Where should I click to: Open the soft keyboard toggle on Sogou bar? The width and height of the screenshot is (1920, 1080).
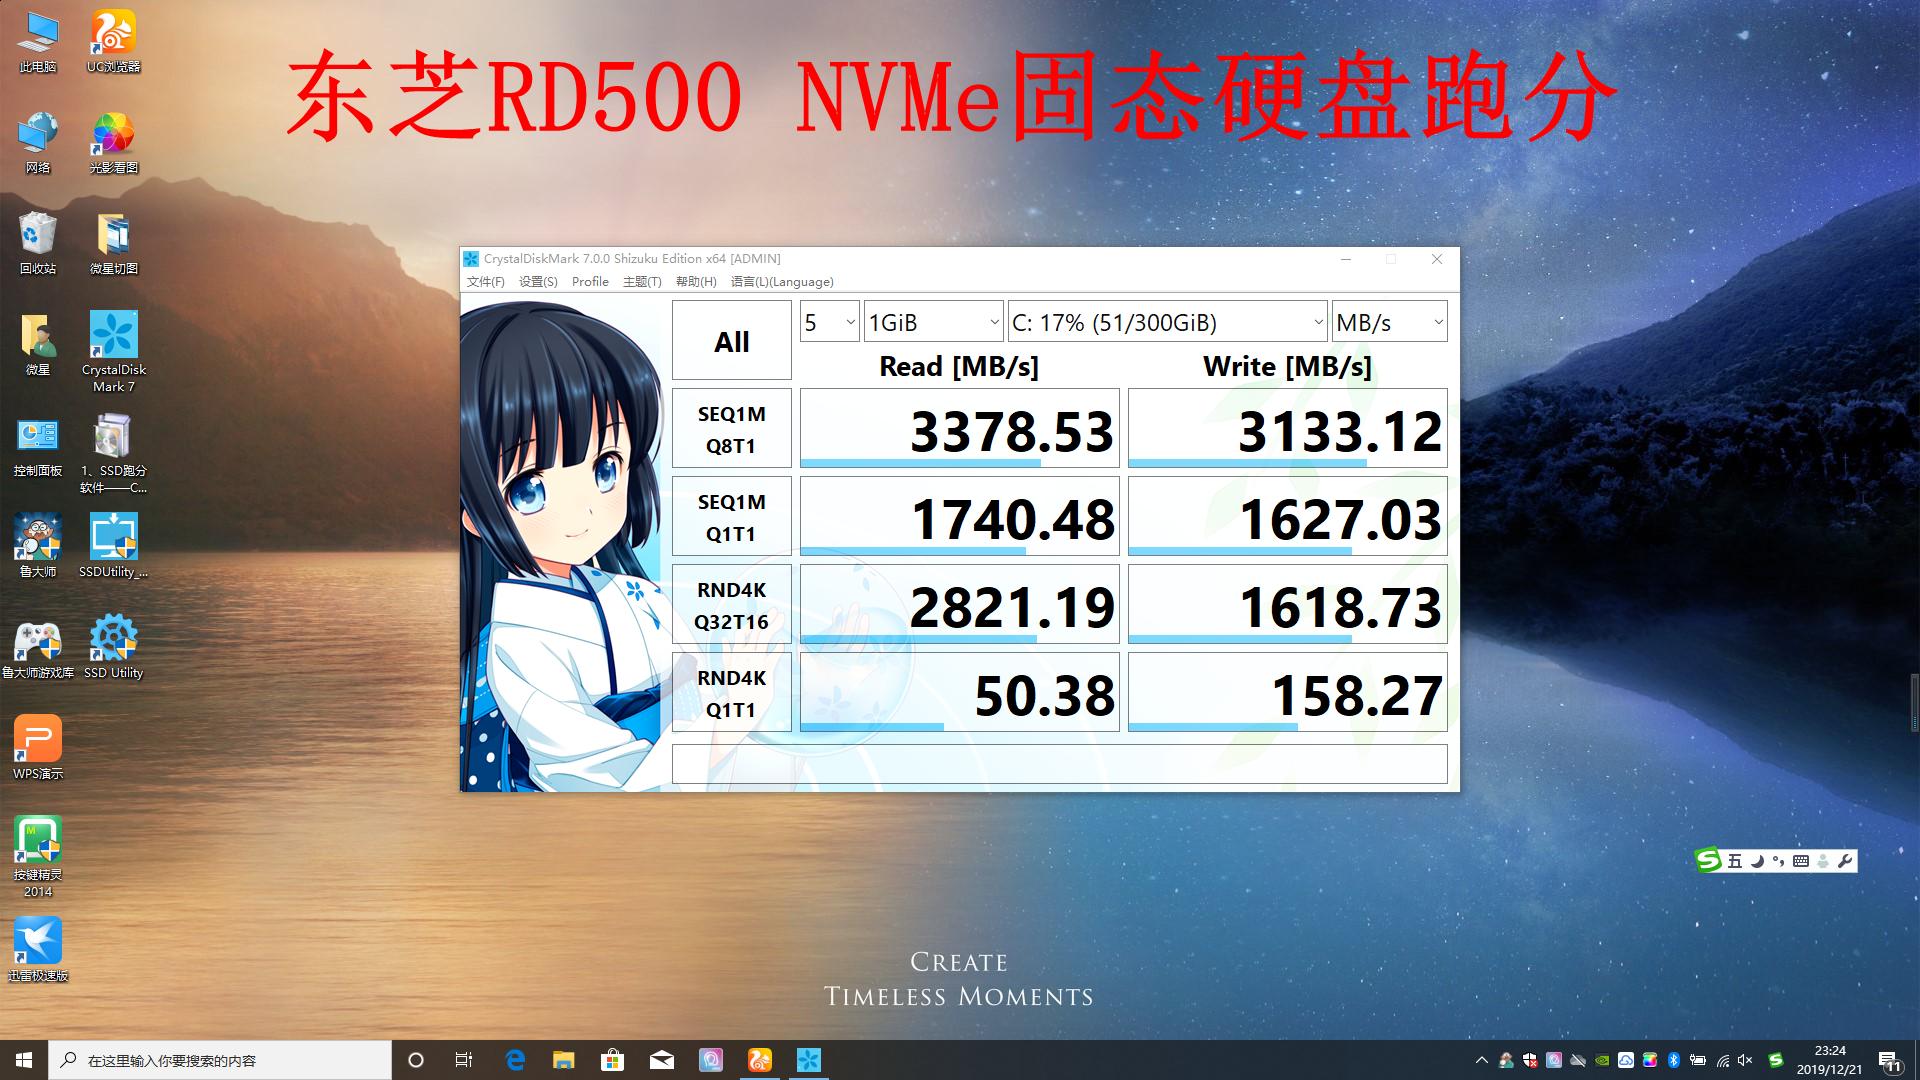(x=1801, y=862)
